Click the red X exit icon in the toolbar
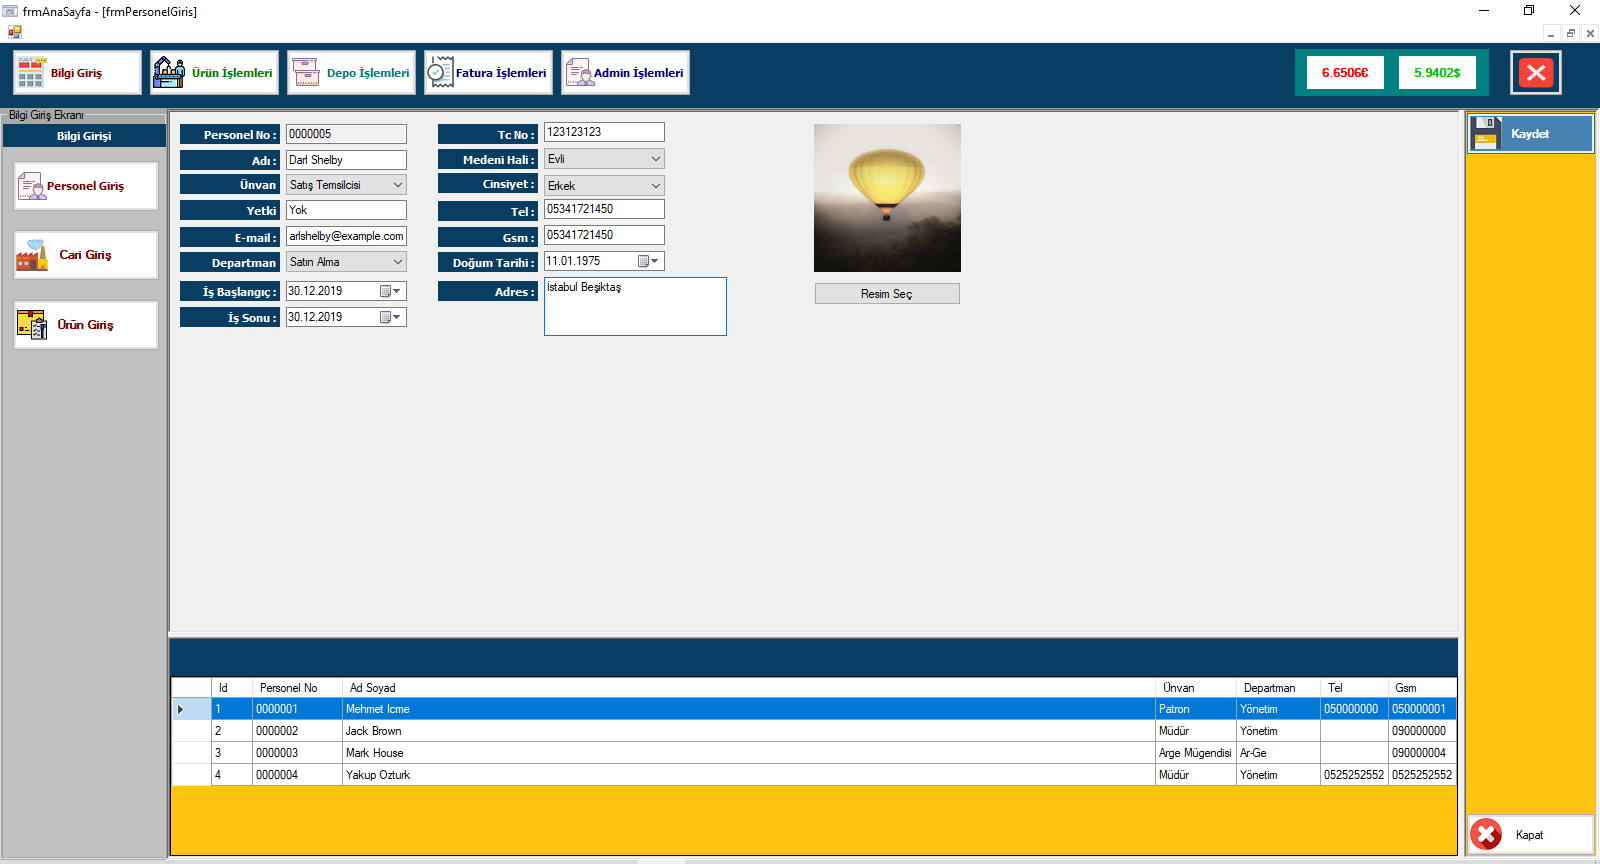Image resolution: width=1600 pixels, height=864 pixels. pos(1536,72)
